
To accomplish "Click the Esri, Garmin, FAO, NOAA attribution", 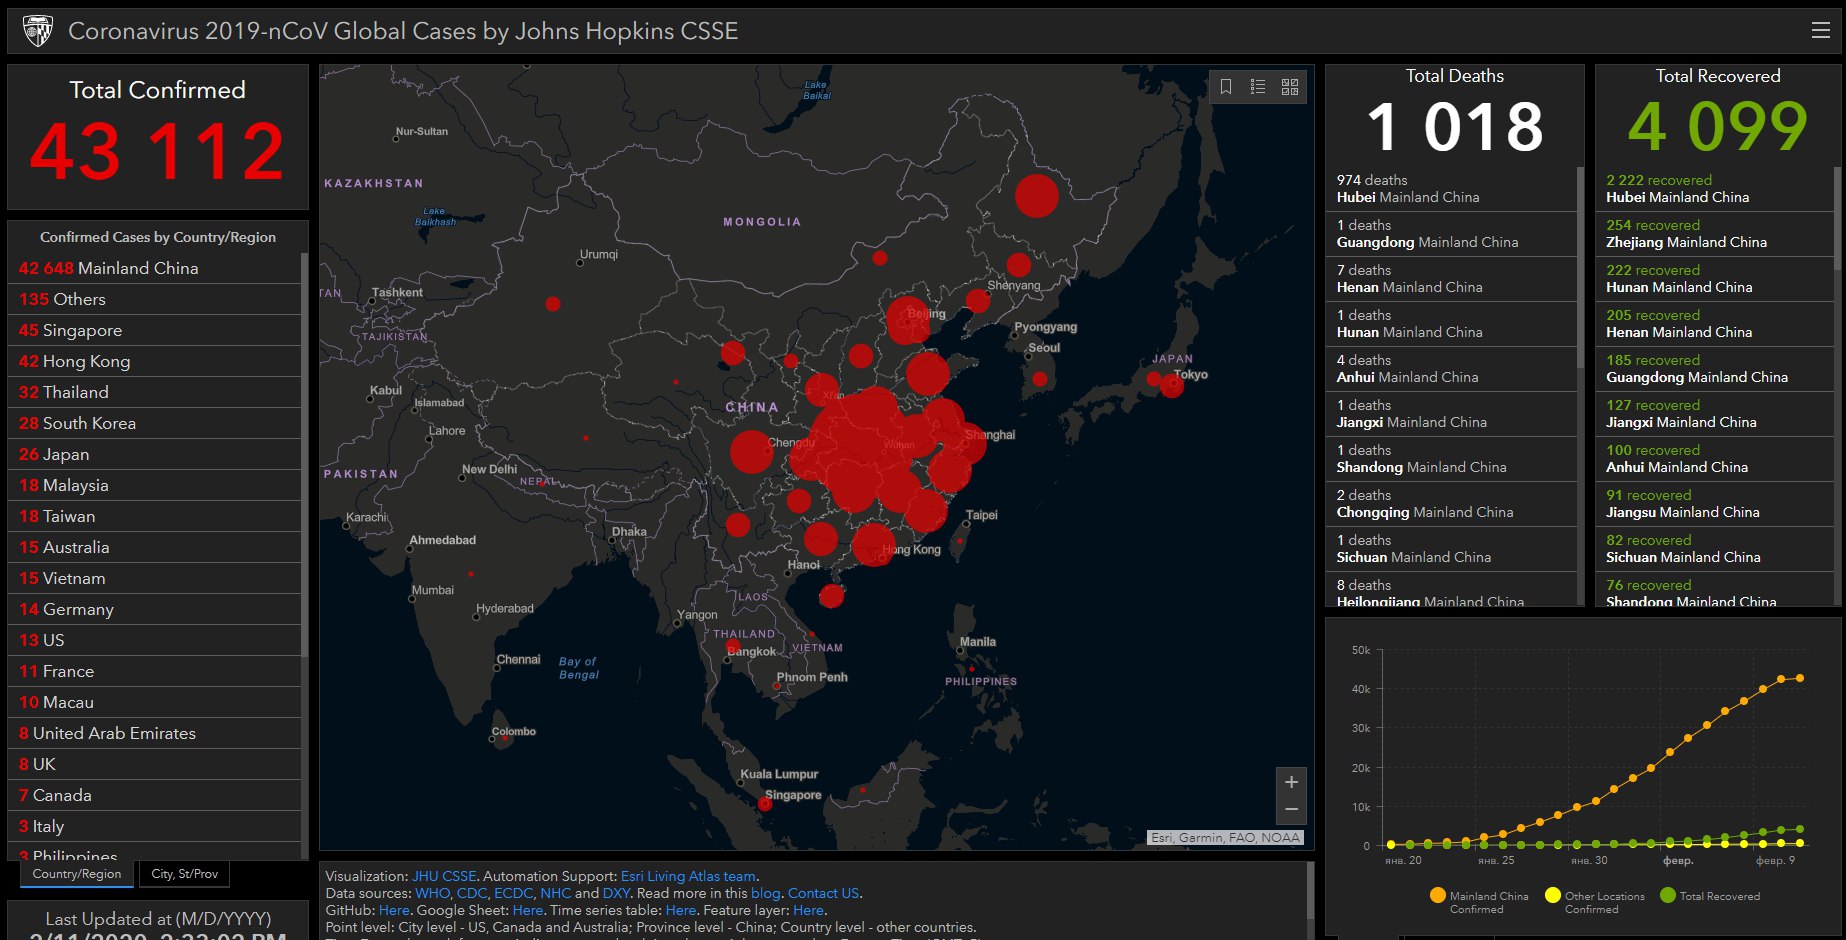I will tap(1225, 838).
